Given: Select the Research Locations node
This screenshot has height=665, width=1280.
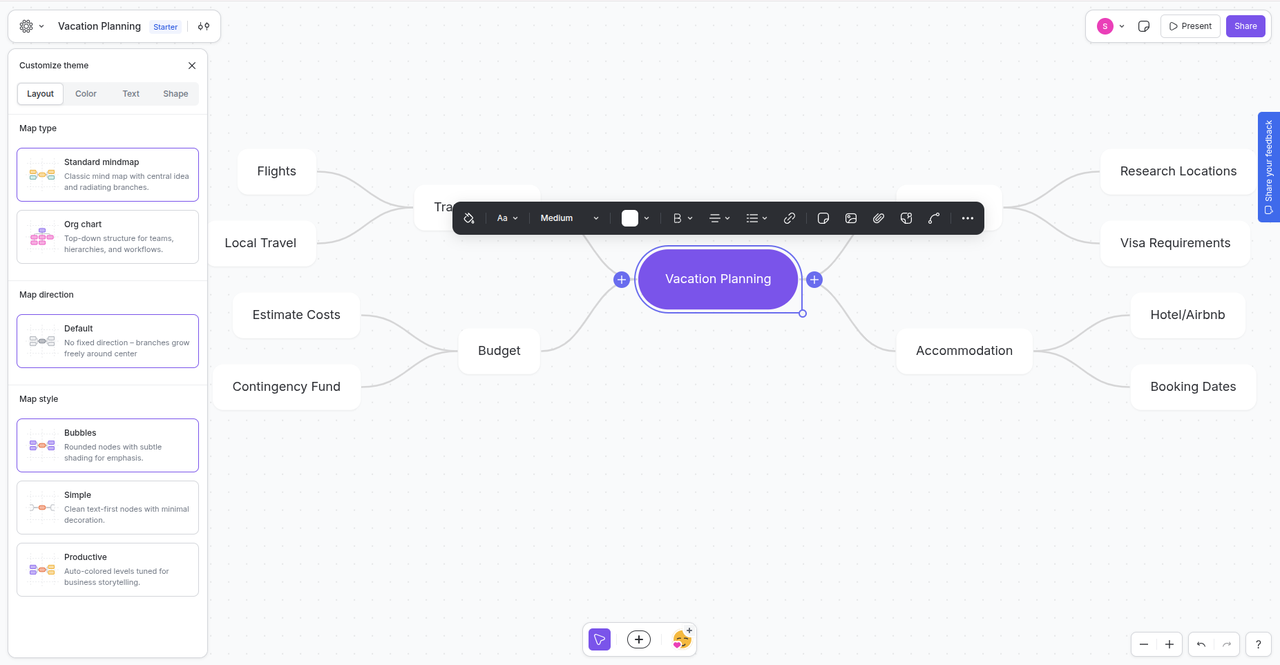Looking at the screenshot, I should pyautogui.click(x=1178, y=171).
